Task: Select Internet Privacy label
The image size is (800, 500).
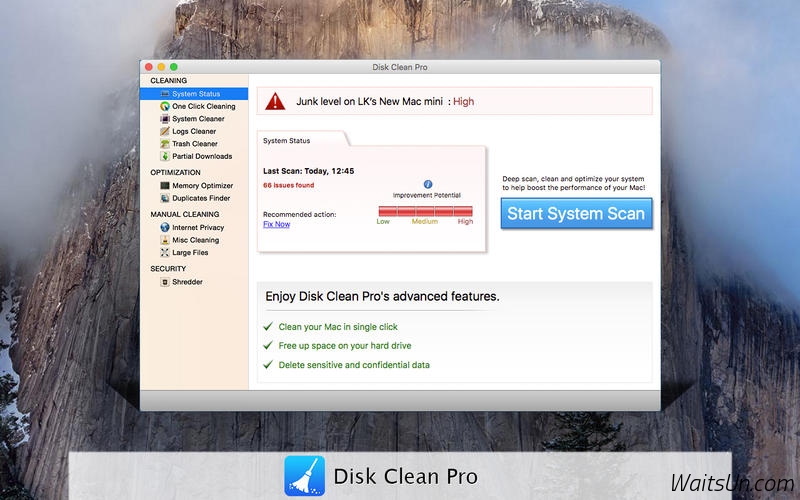Action: [198, 228]
